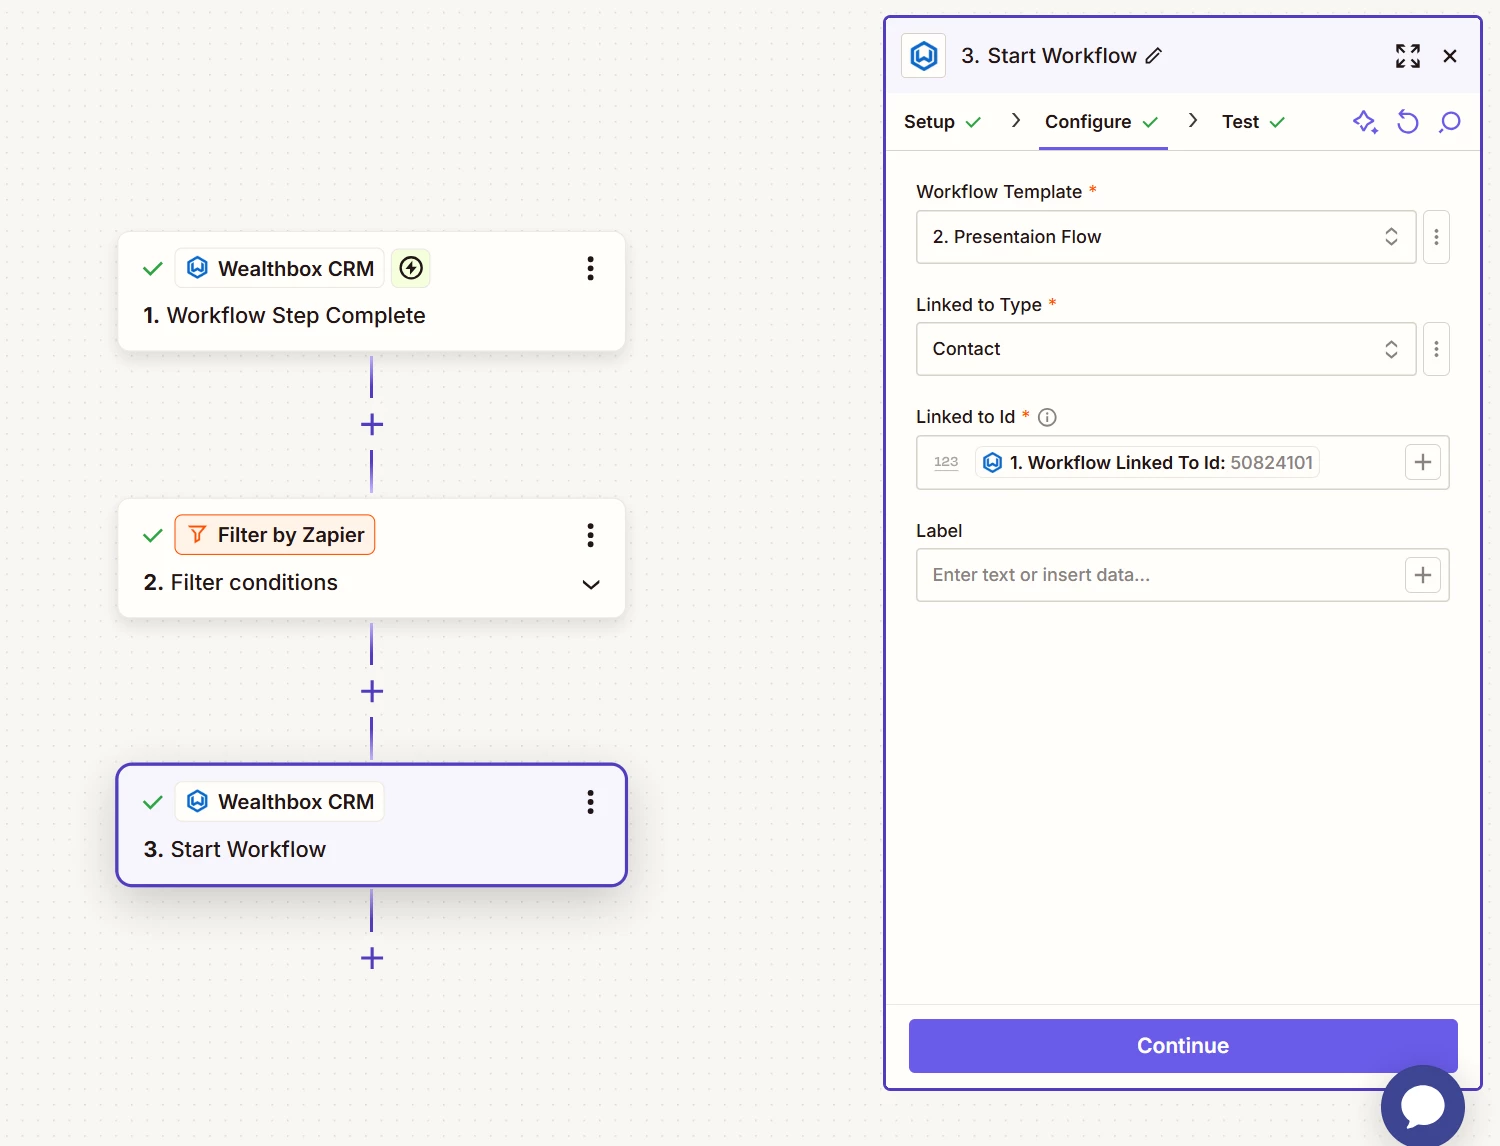Open the Linked to Type dropdown

(1166, 349)
